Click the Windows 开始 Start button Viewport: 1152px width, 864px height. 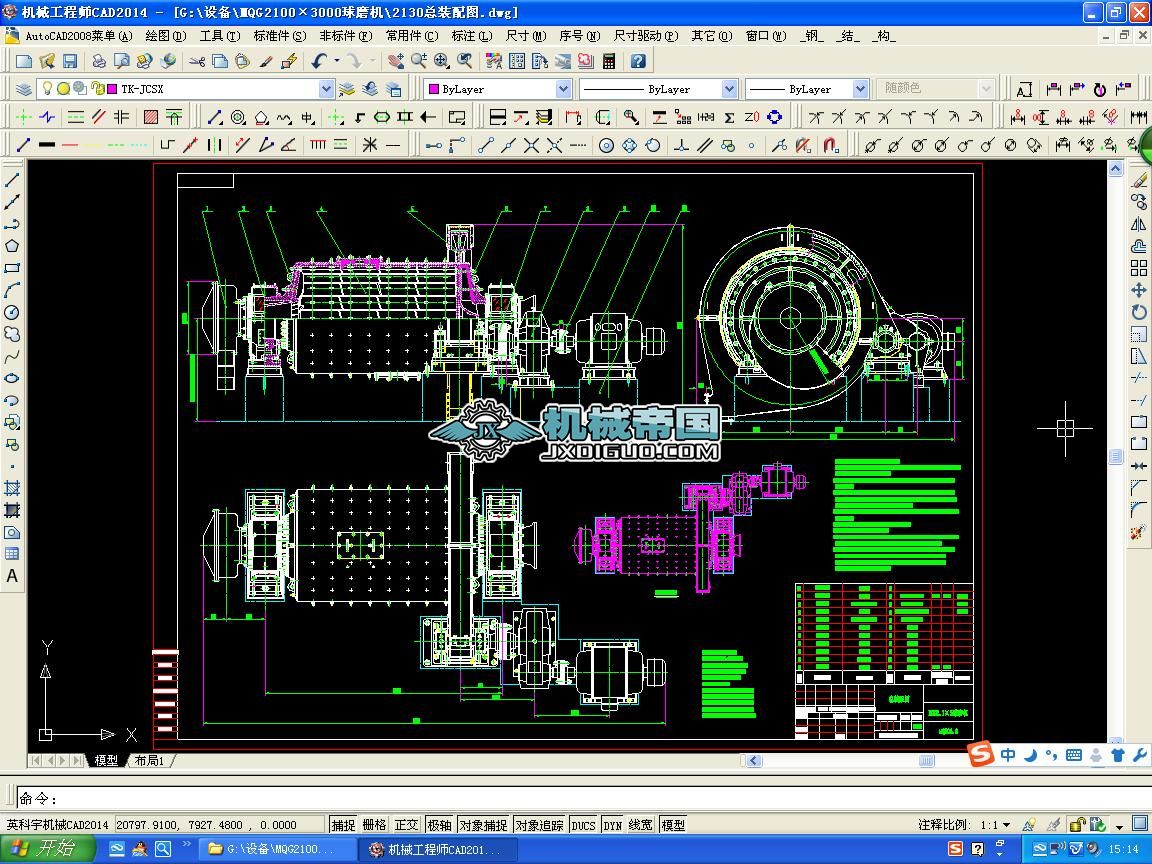point(46,849)
